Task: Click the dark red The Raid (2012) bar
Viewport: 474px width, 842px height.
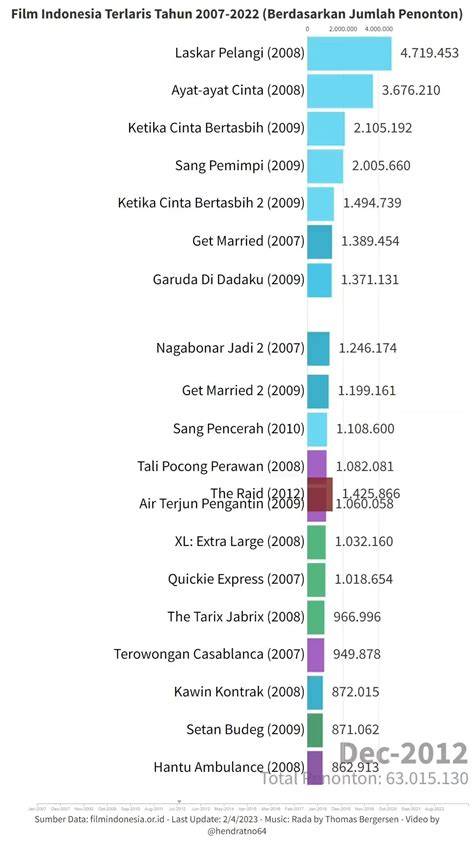Action: point(320,494)
